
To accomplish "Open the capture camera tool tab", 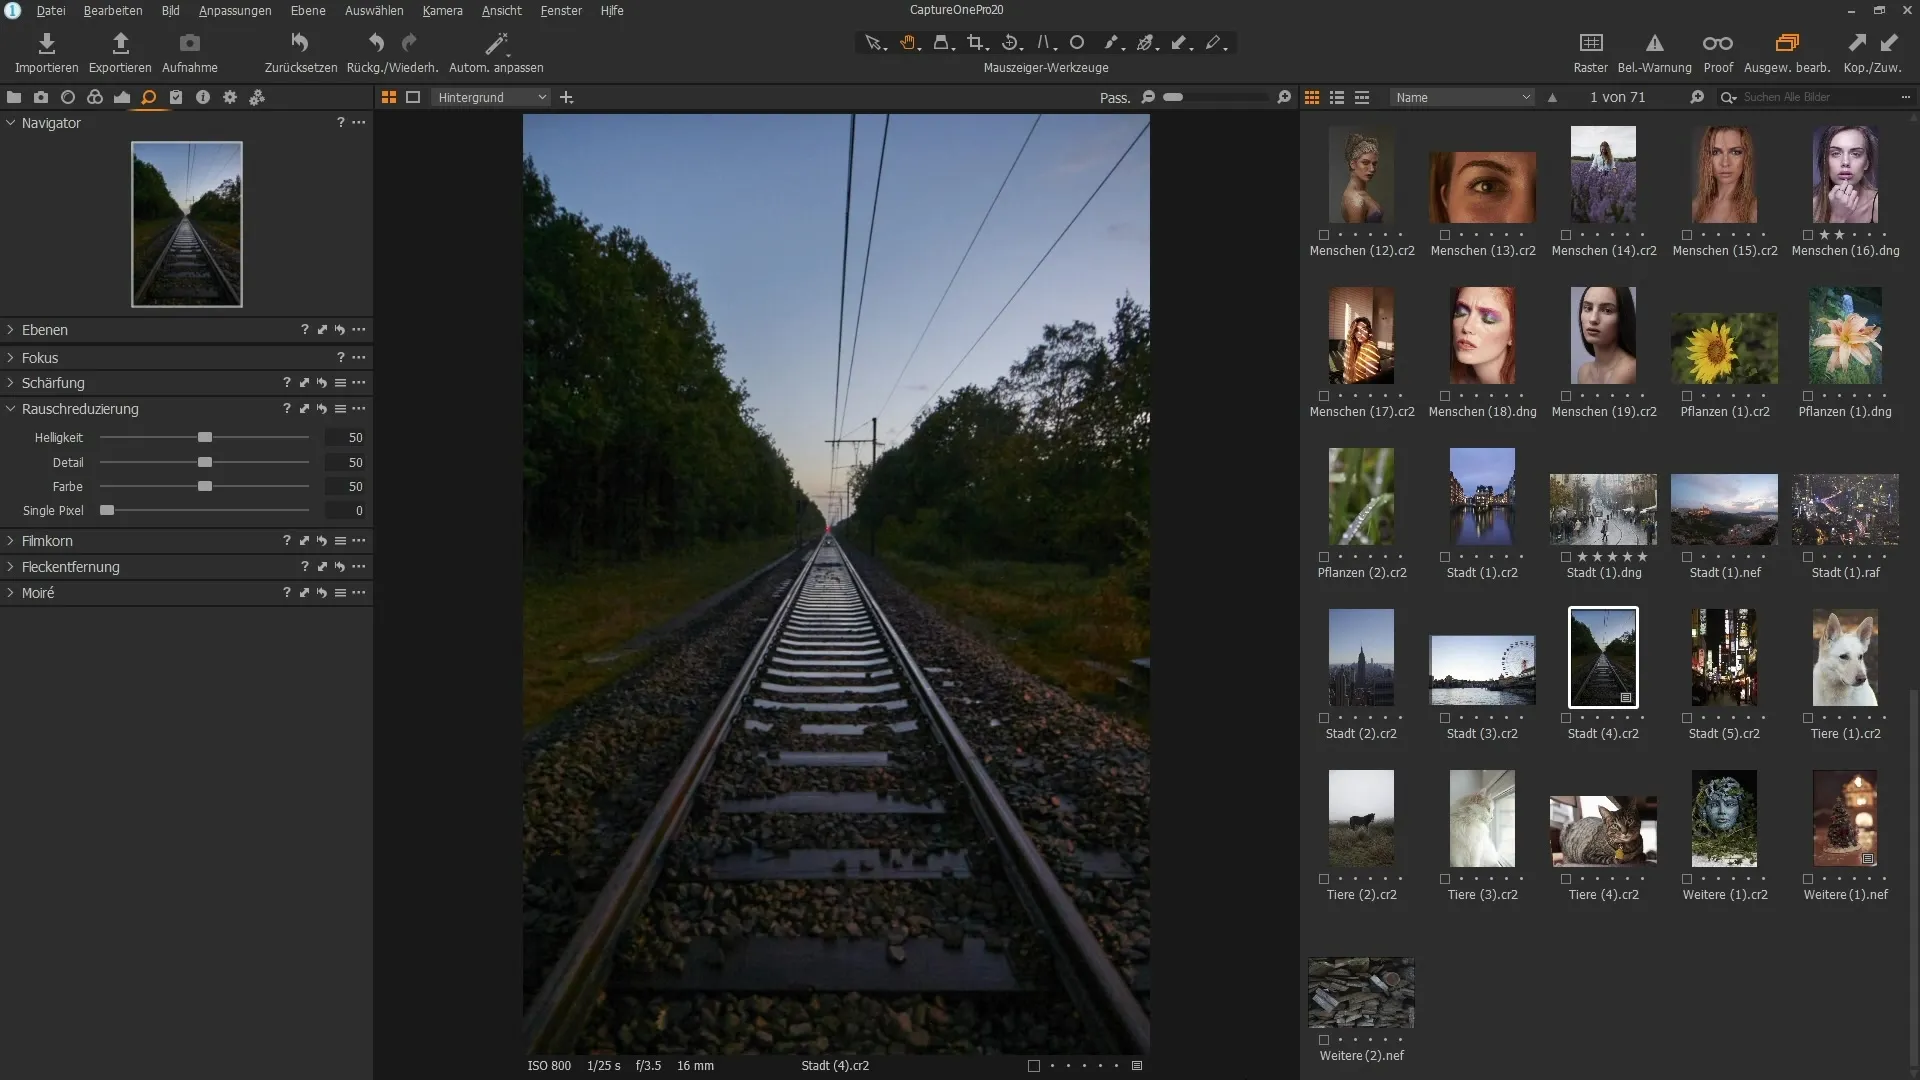I will pos(41,98).
